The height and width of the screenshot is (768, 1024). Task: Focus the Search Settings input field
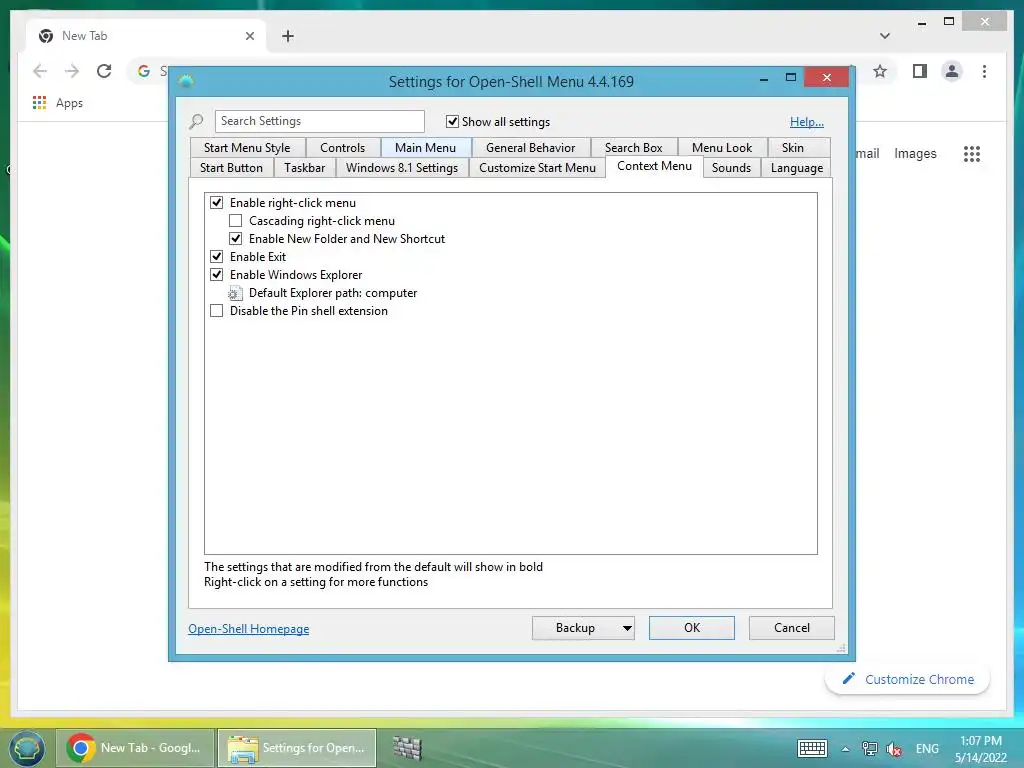pyautogui.click(x=319, y=121)
